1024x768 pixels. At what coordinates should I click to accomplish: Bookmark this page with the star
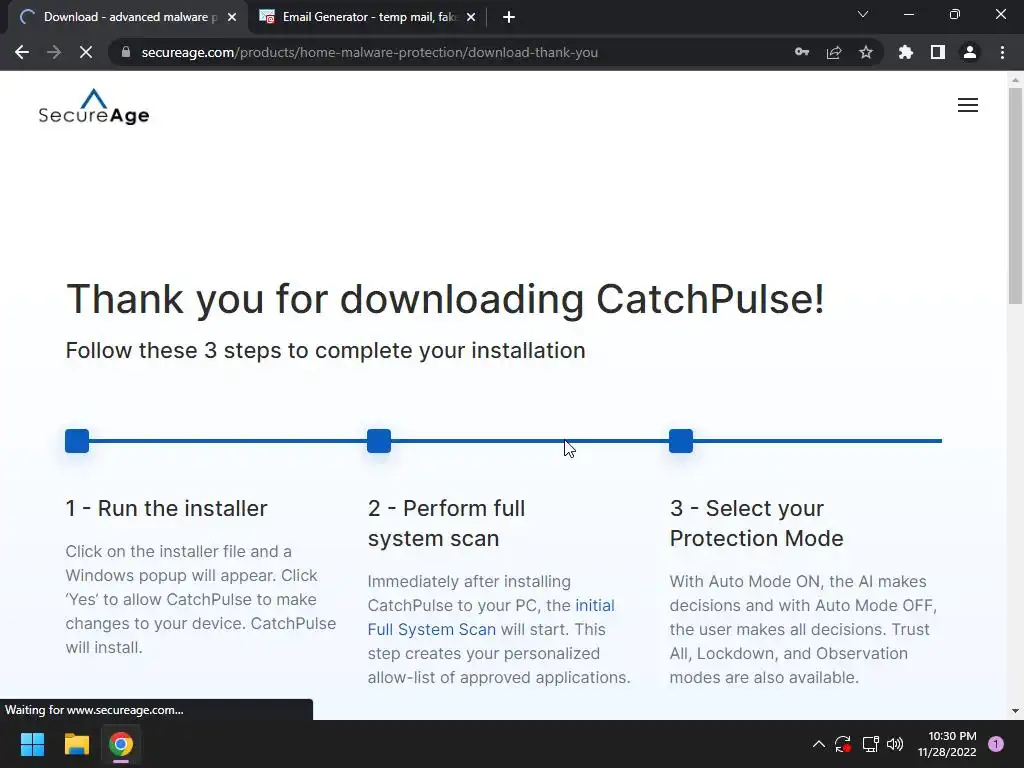tap(866, 52)
